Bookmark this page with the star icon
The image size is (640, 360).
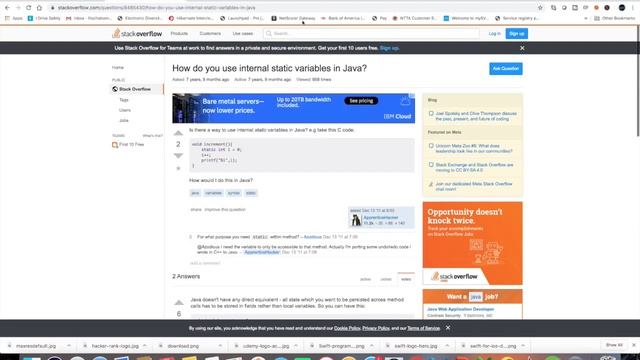tap(540, 8)
